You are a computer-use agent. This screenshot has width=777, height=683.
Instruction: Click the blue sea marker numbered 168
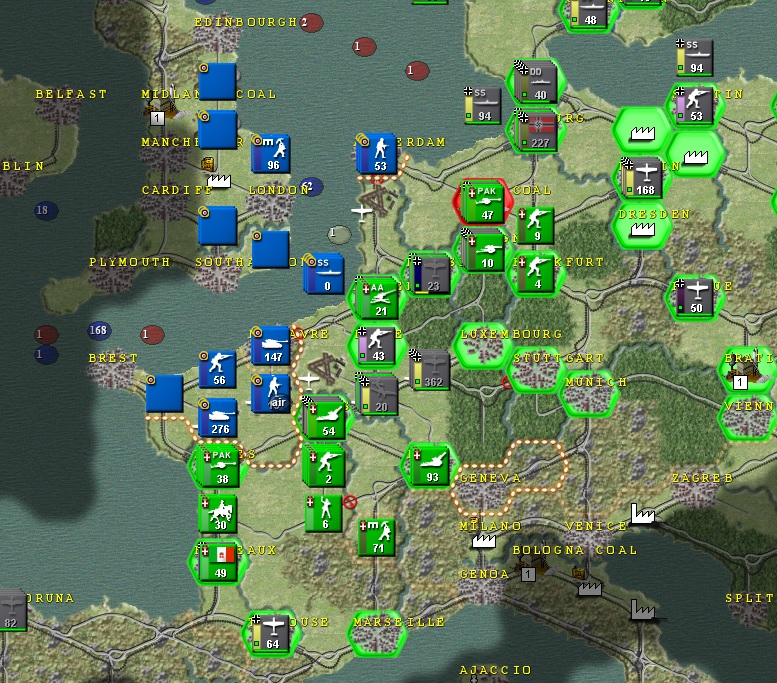coord(99,330)
